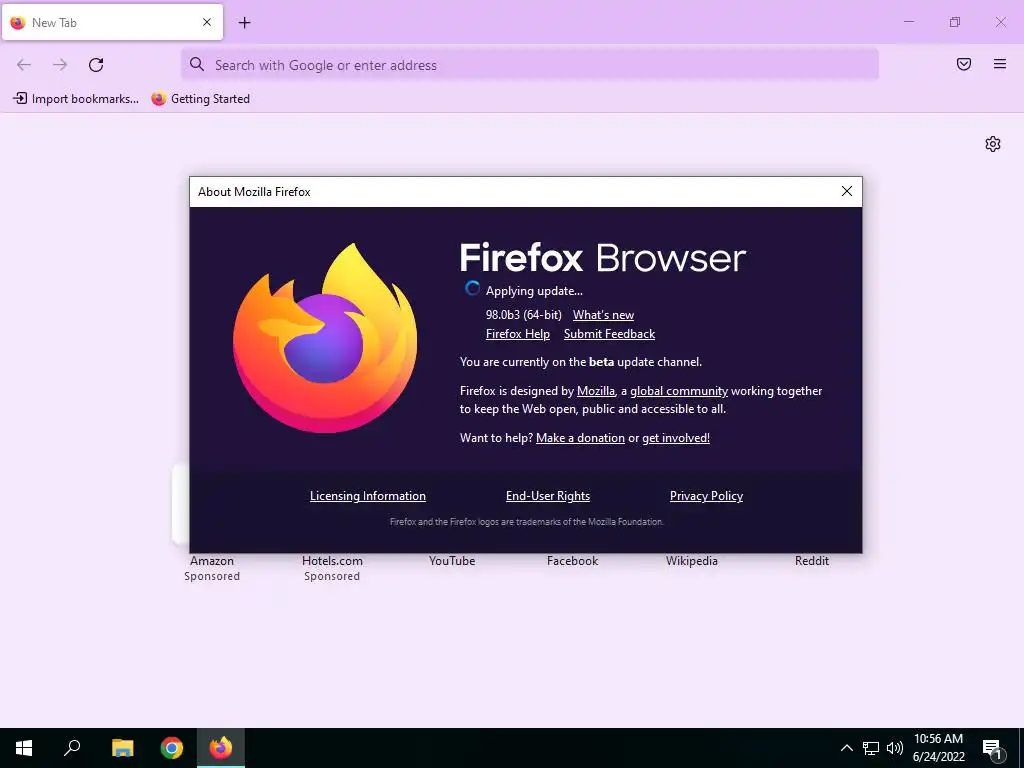Click the Reload page icon
Viewport: 1024px width, 768px height.
coord(96,65)
